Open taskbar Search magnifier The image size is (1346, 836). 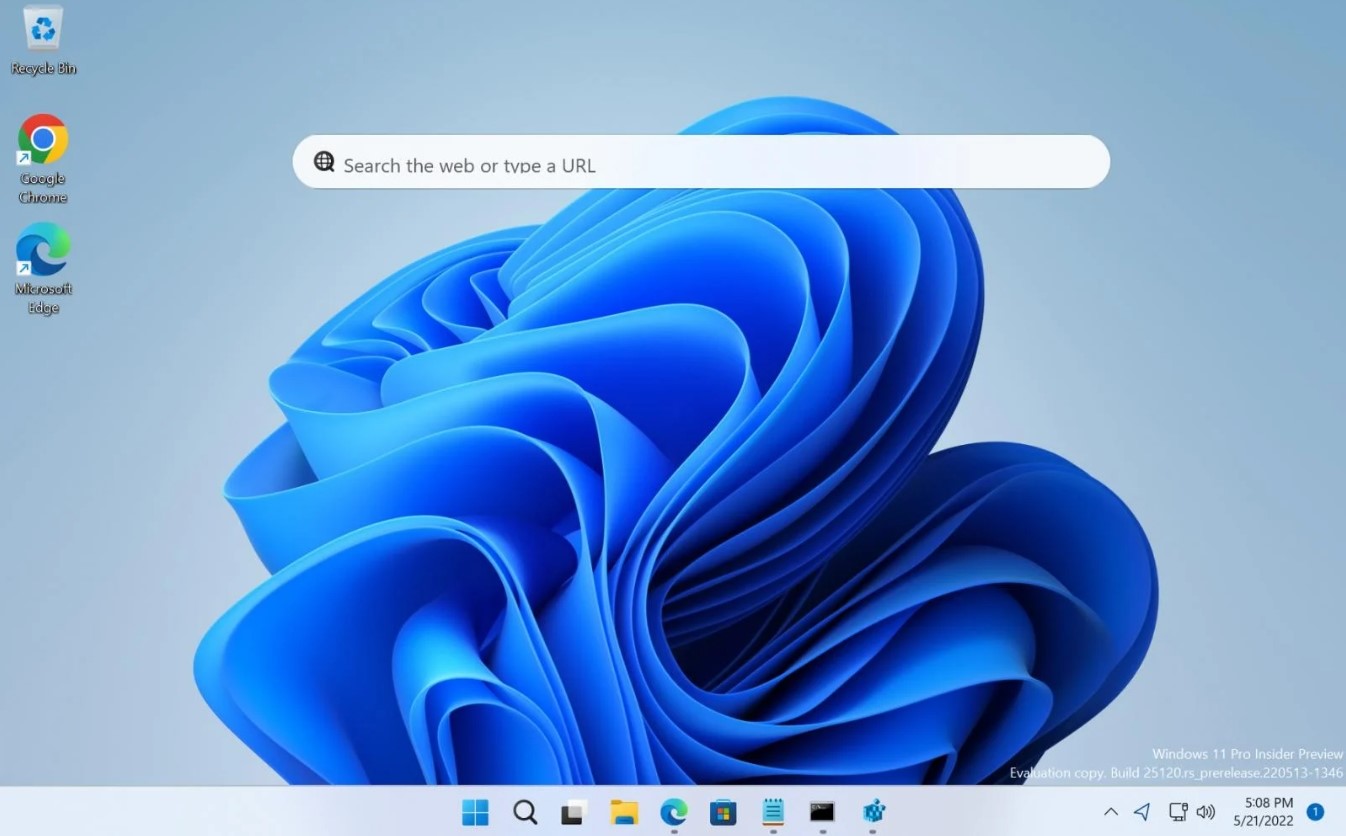tap(525, 812)
